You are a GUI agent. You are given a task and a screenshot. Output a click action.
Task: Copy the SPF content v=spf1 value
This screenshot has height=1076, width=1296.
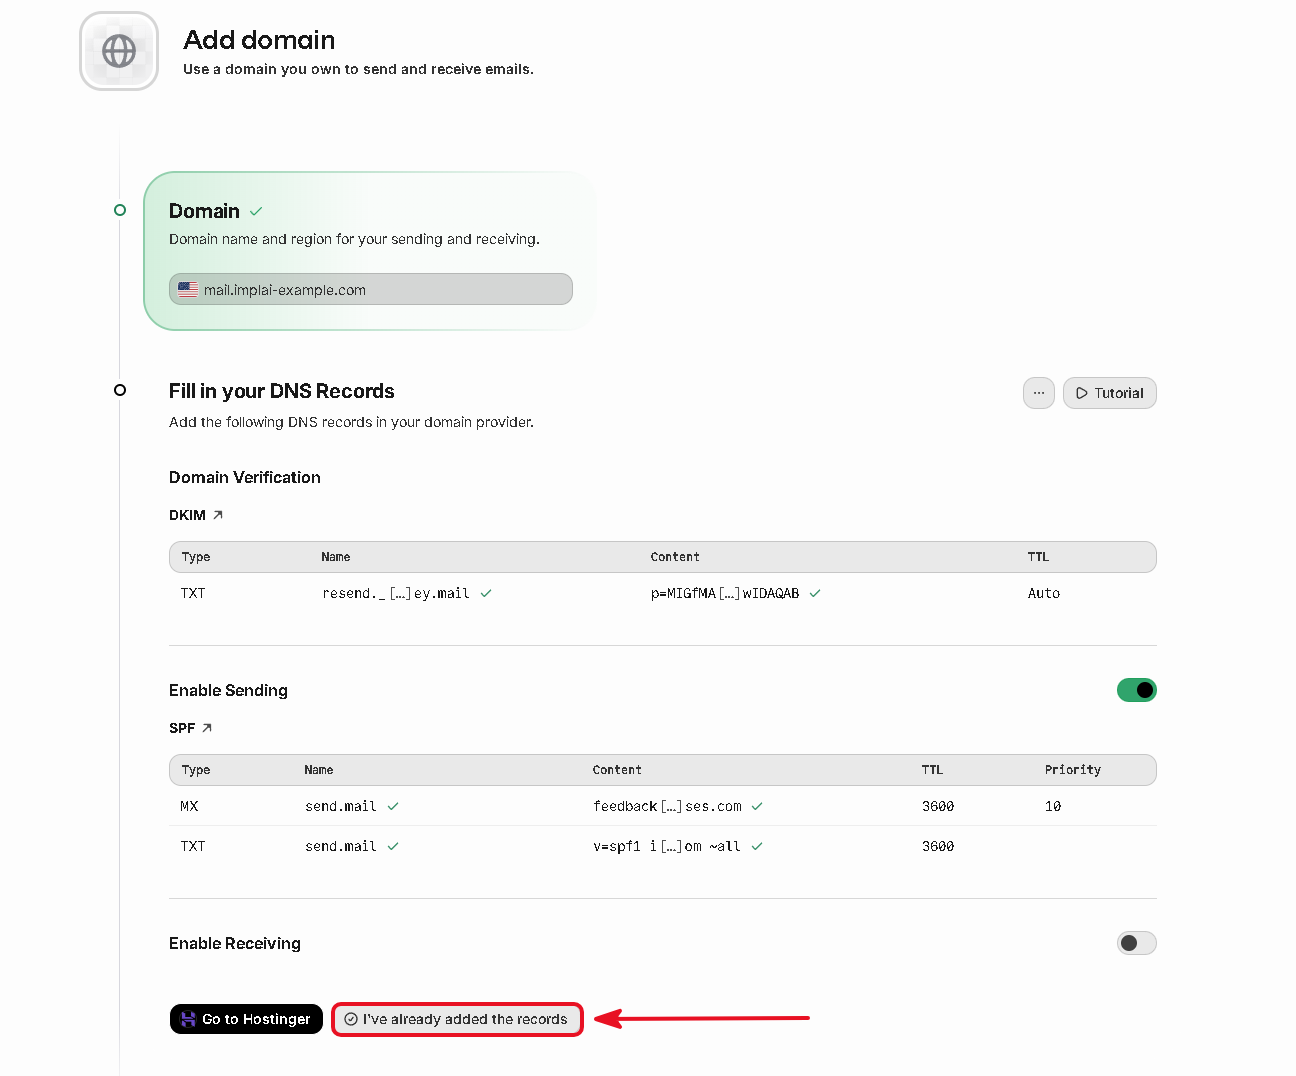pyautogui.click(x=667, y=846)
